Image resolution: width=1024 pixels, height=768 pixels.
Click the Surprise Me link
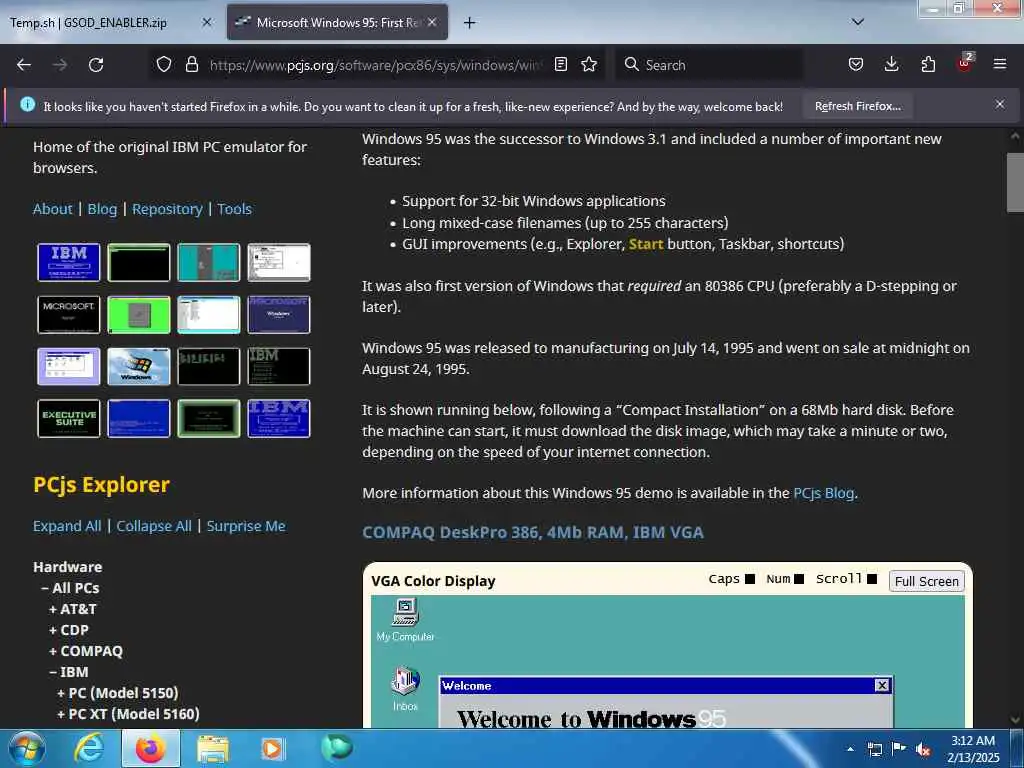coord(246,526)
